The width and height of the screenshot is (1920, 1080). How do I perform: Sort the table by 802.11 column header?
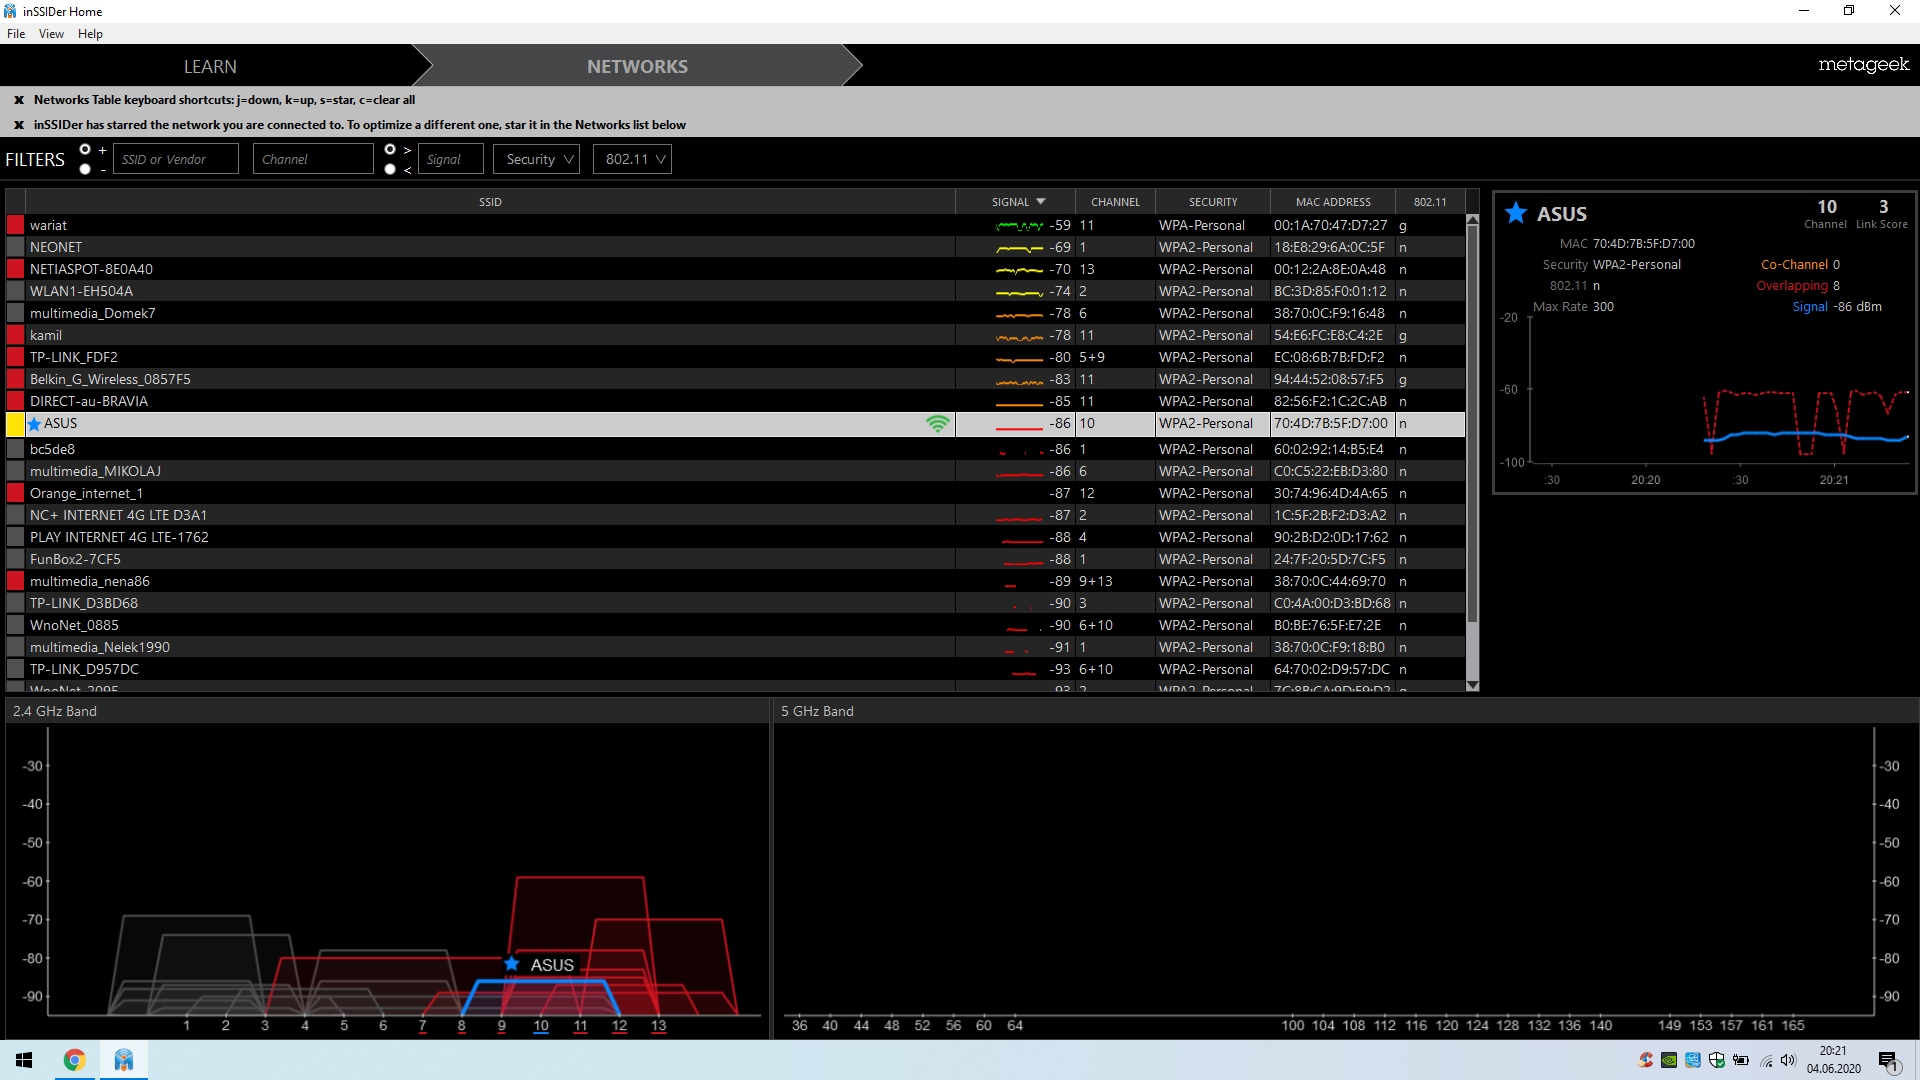1430,202
